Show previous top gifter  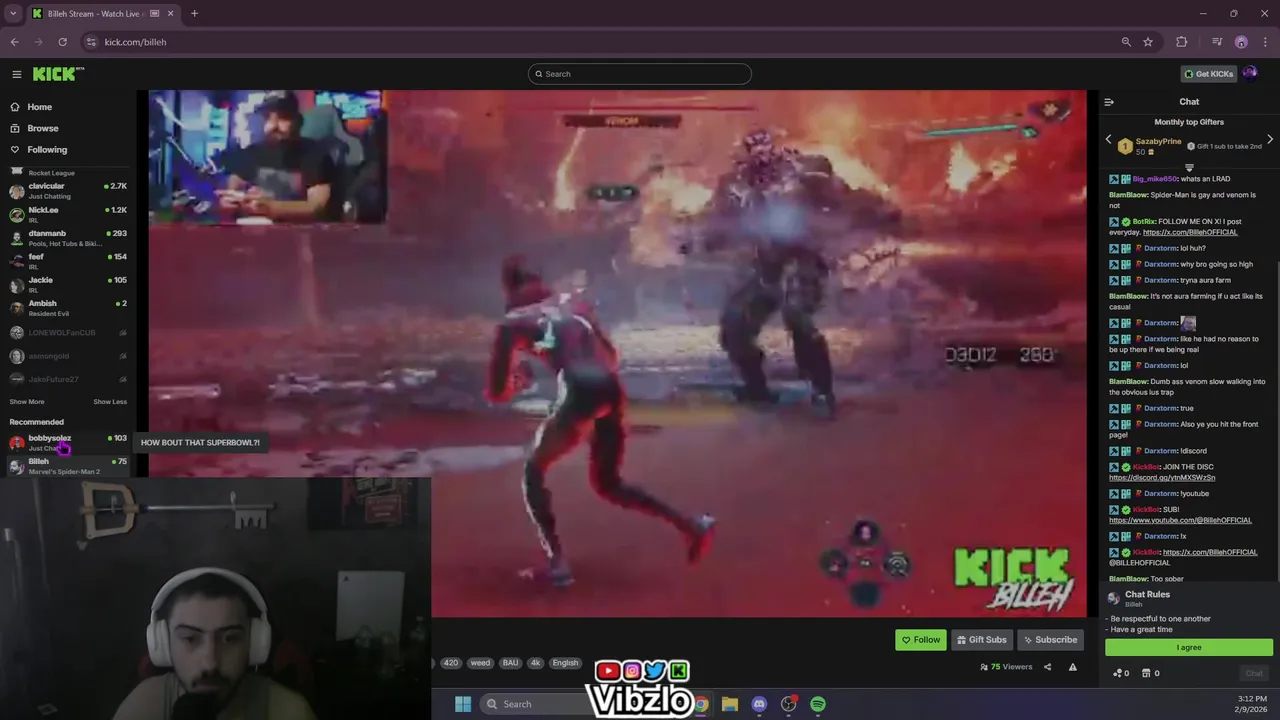click(1108, 140)
